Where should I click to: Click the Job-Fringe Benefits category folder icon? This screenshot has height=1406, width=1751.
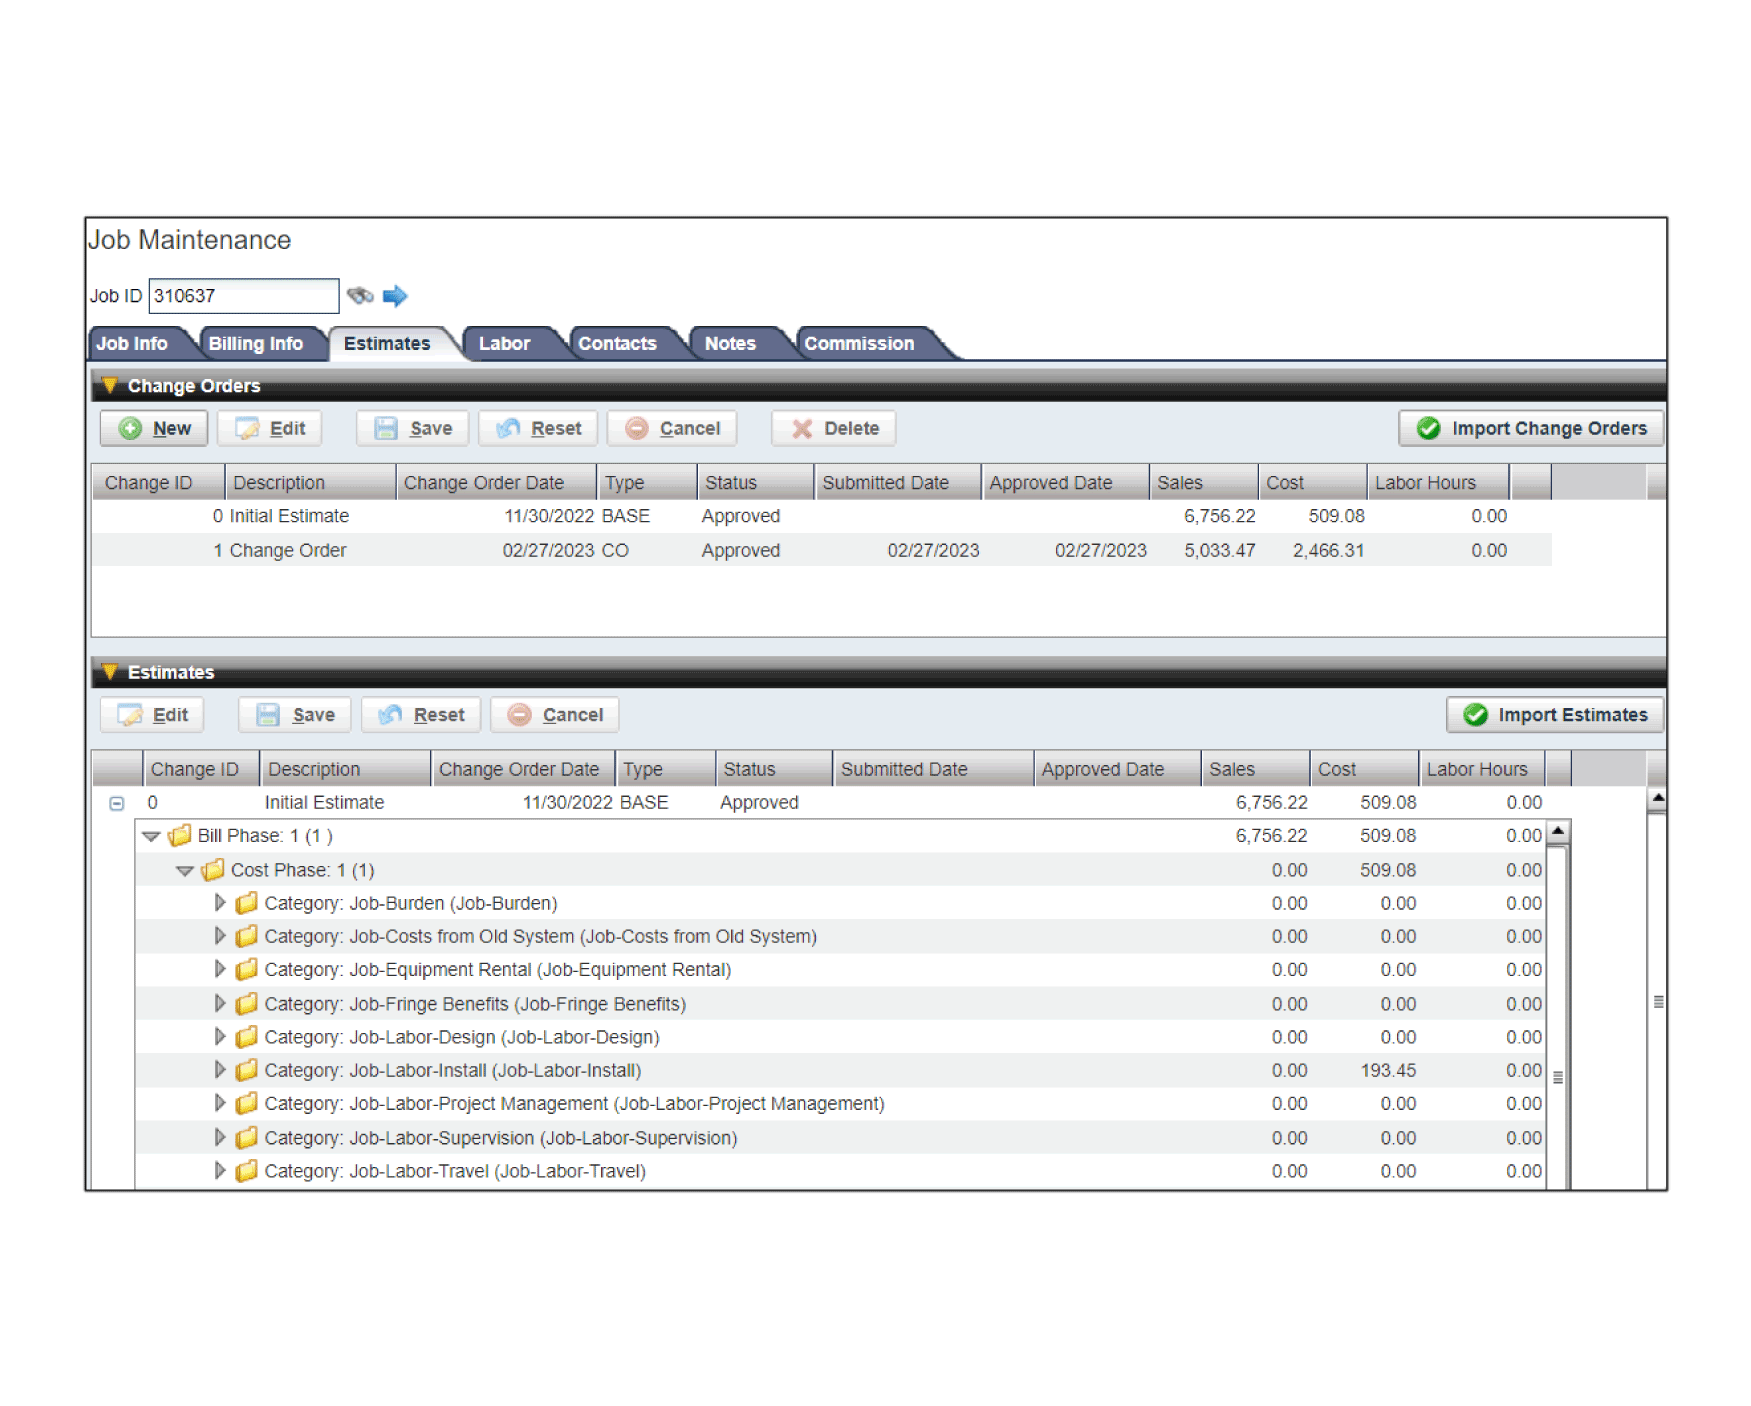246,1003
